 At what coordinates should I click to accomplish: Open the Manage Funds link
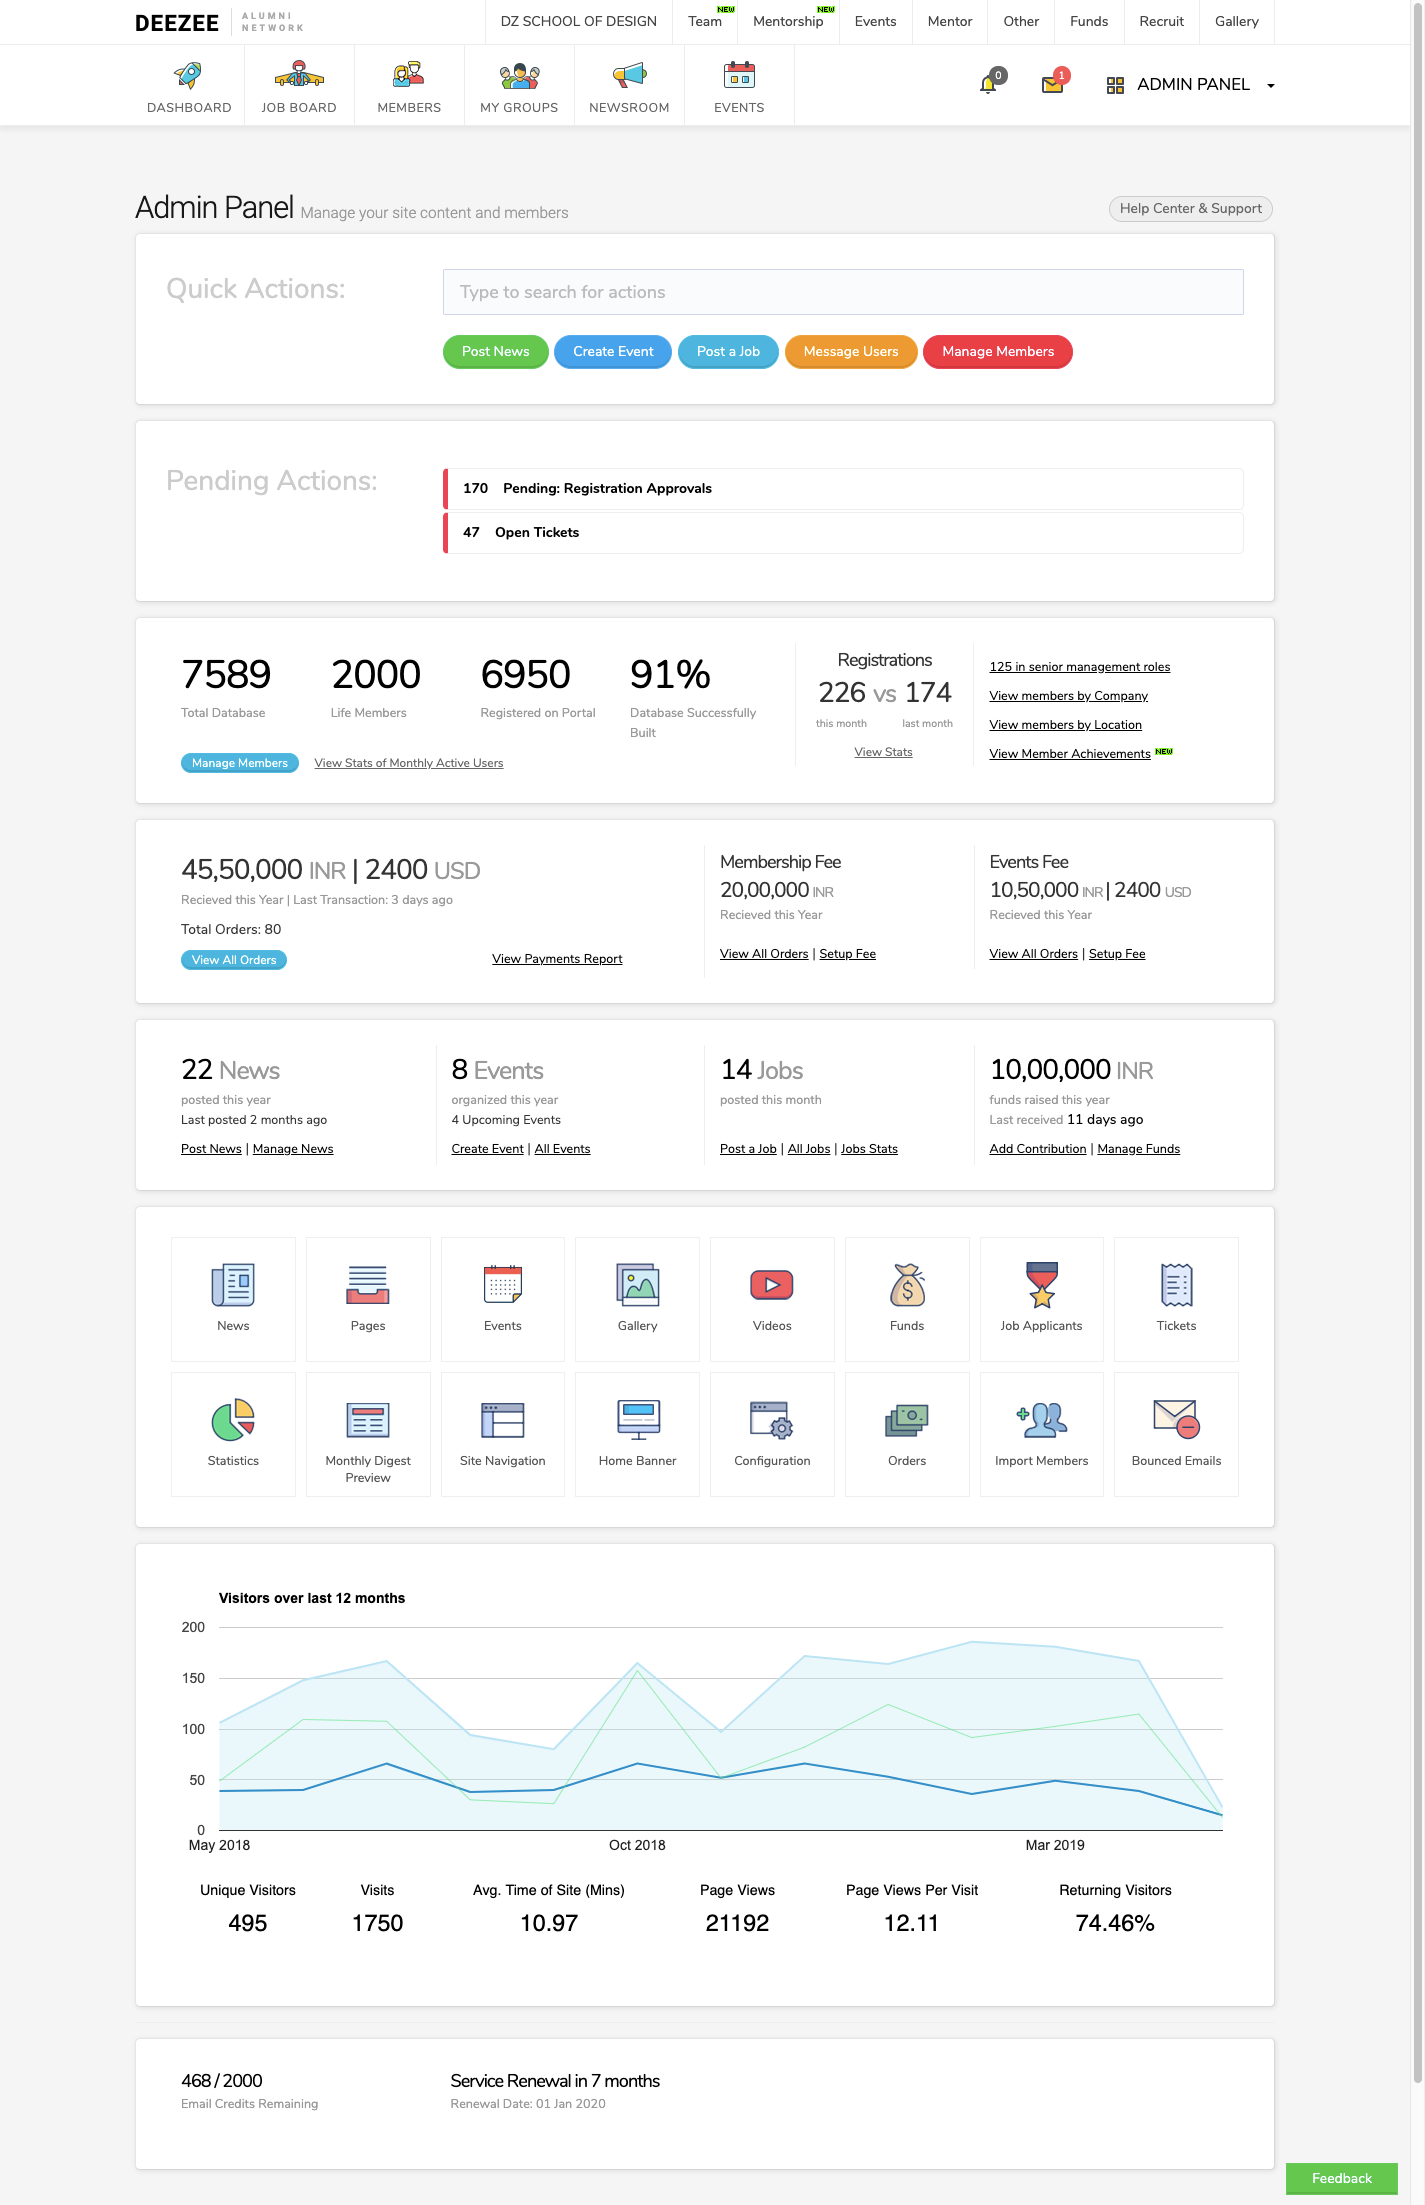1139,1149
